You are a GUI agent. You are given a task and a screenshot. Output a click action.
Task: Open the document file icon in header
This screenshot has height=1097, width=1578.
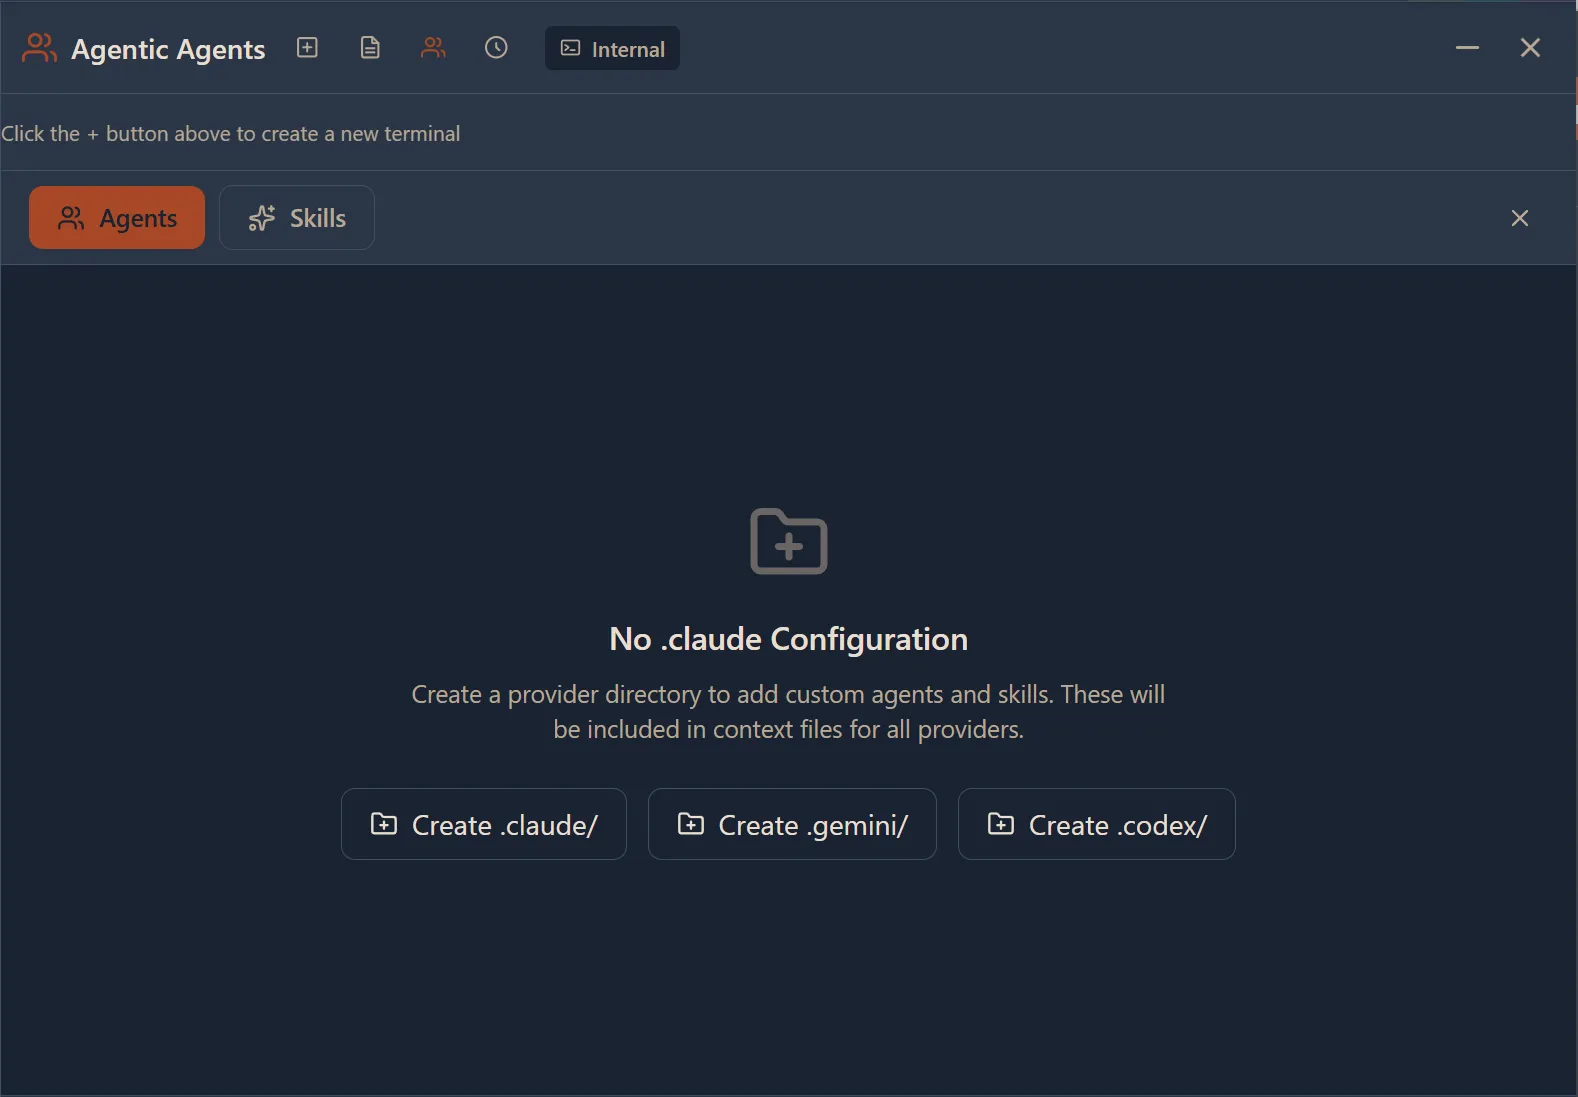[370, 48]
